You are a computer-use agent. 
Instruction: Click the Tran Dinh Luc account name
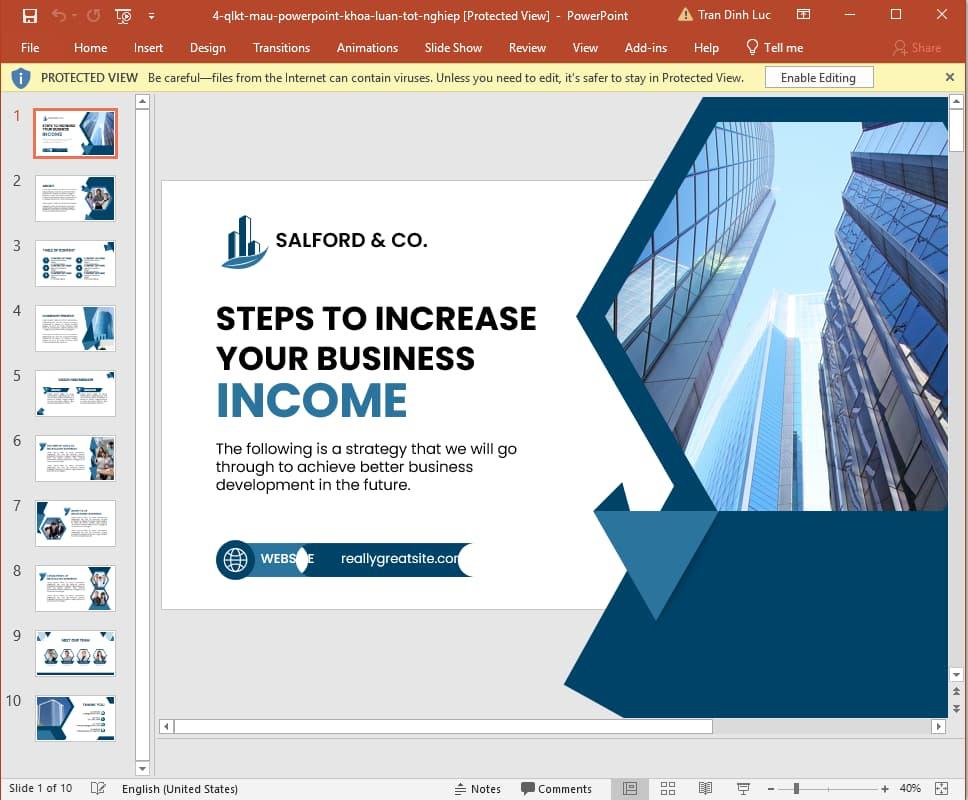[x=734, y=15]
